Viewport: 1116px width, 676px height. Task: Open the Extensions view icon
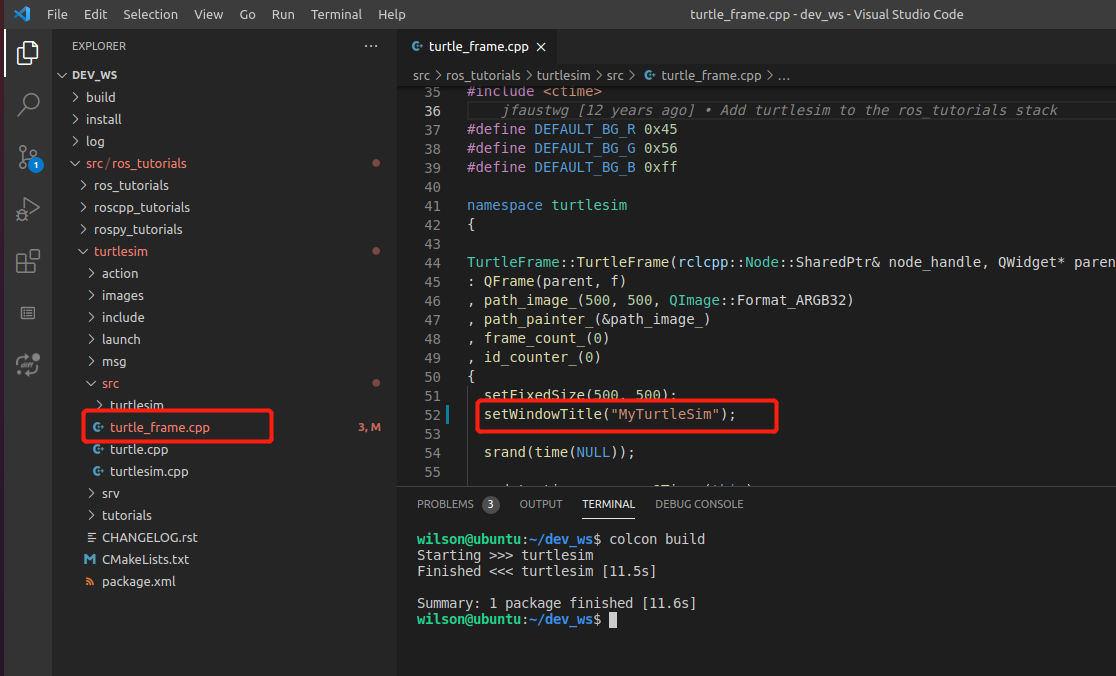(x=28, y=261)
